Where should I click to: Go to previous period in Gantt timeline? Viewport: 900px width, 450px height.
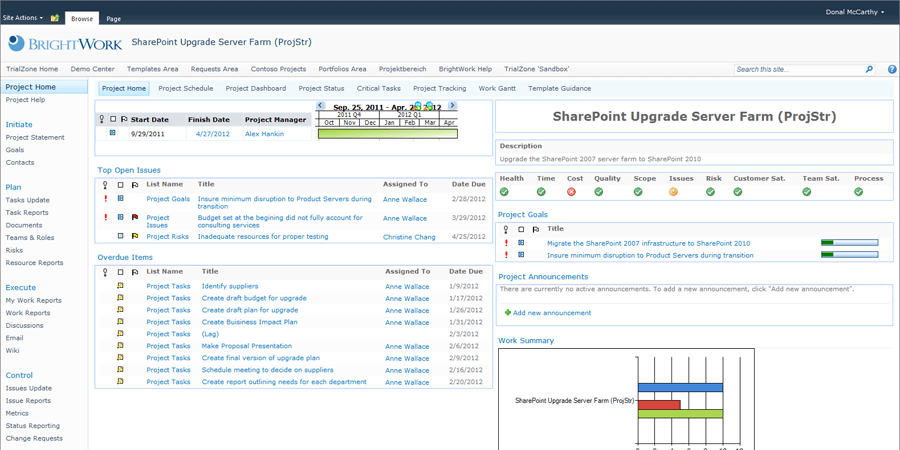pos(321,106)
